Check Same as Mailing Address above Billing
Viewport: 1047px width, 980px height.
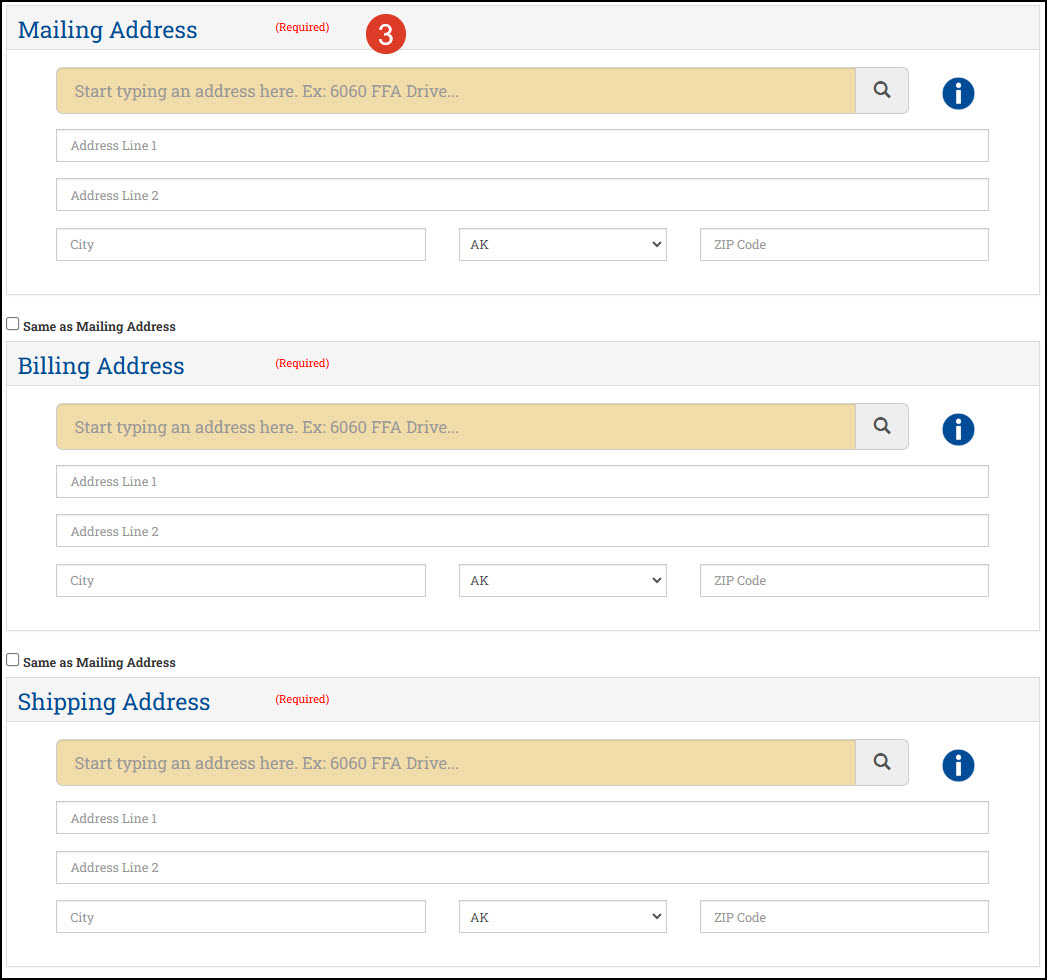pos(13,324)
